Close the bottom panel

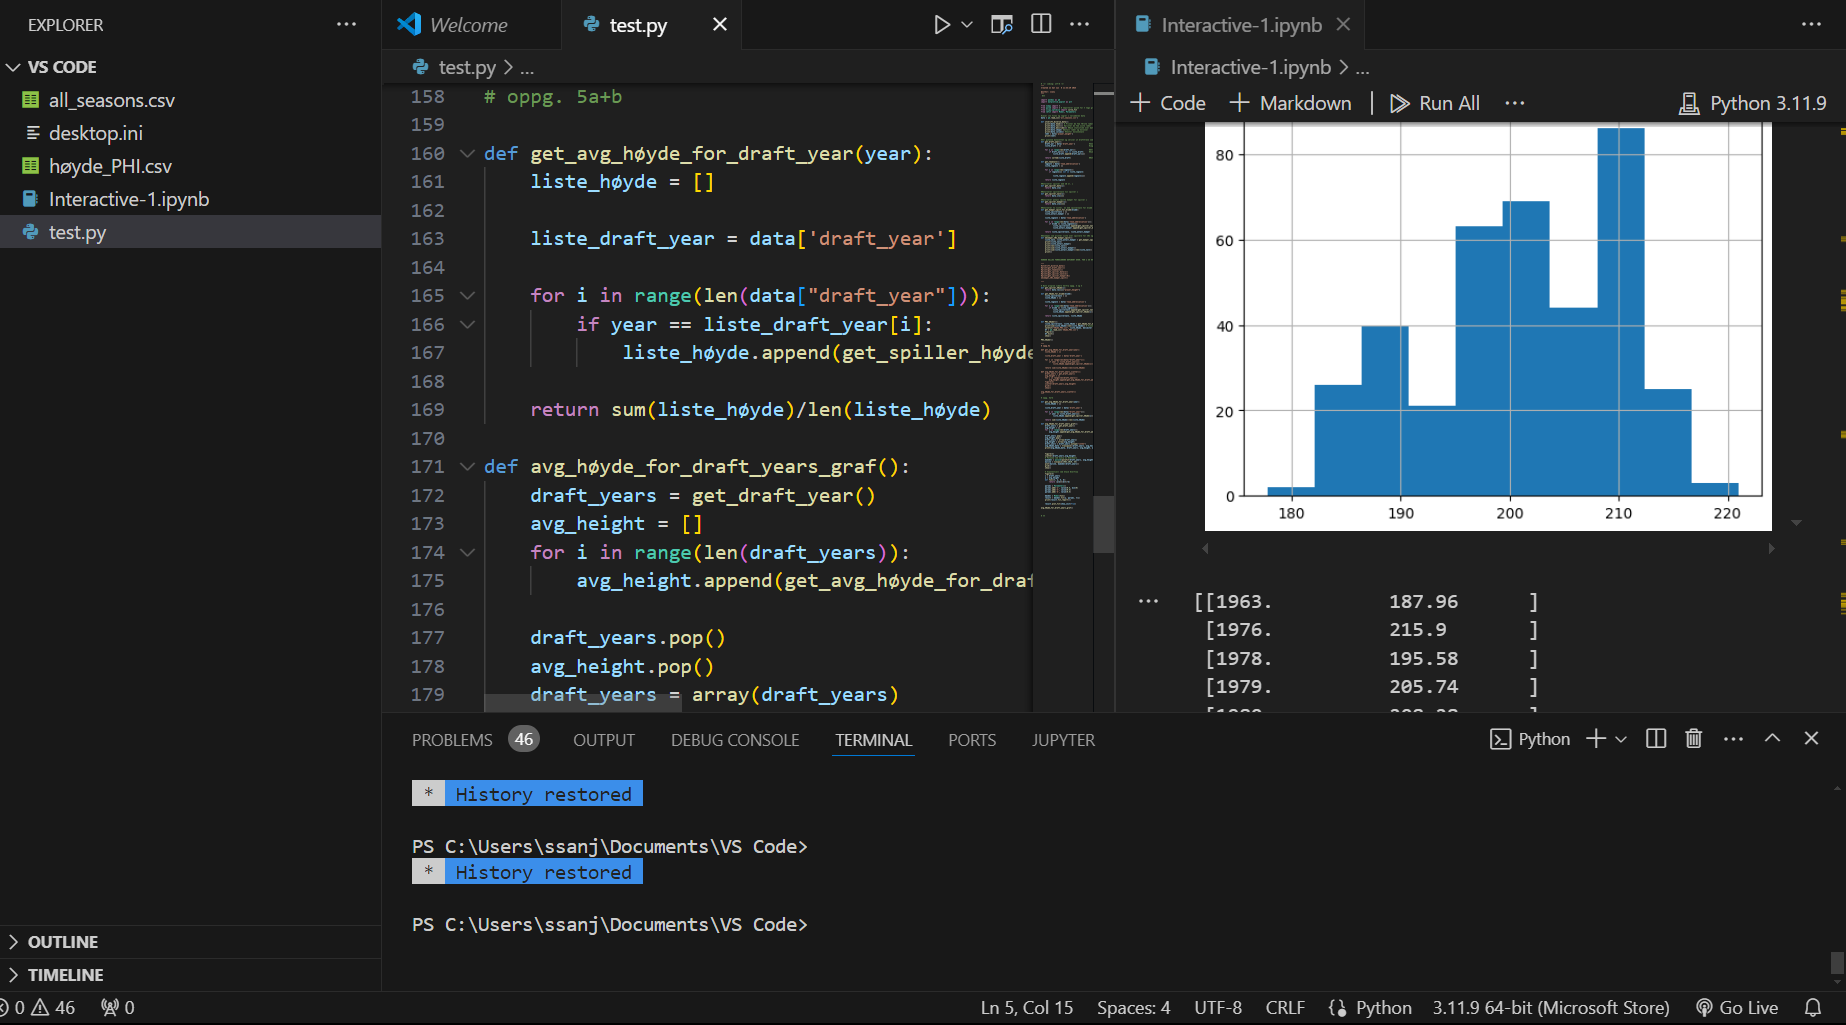click(x=1811, y=738)
